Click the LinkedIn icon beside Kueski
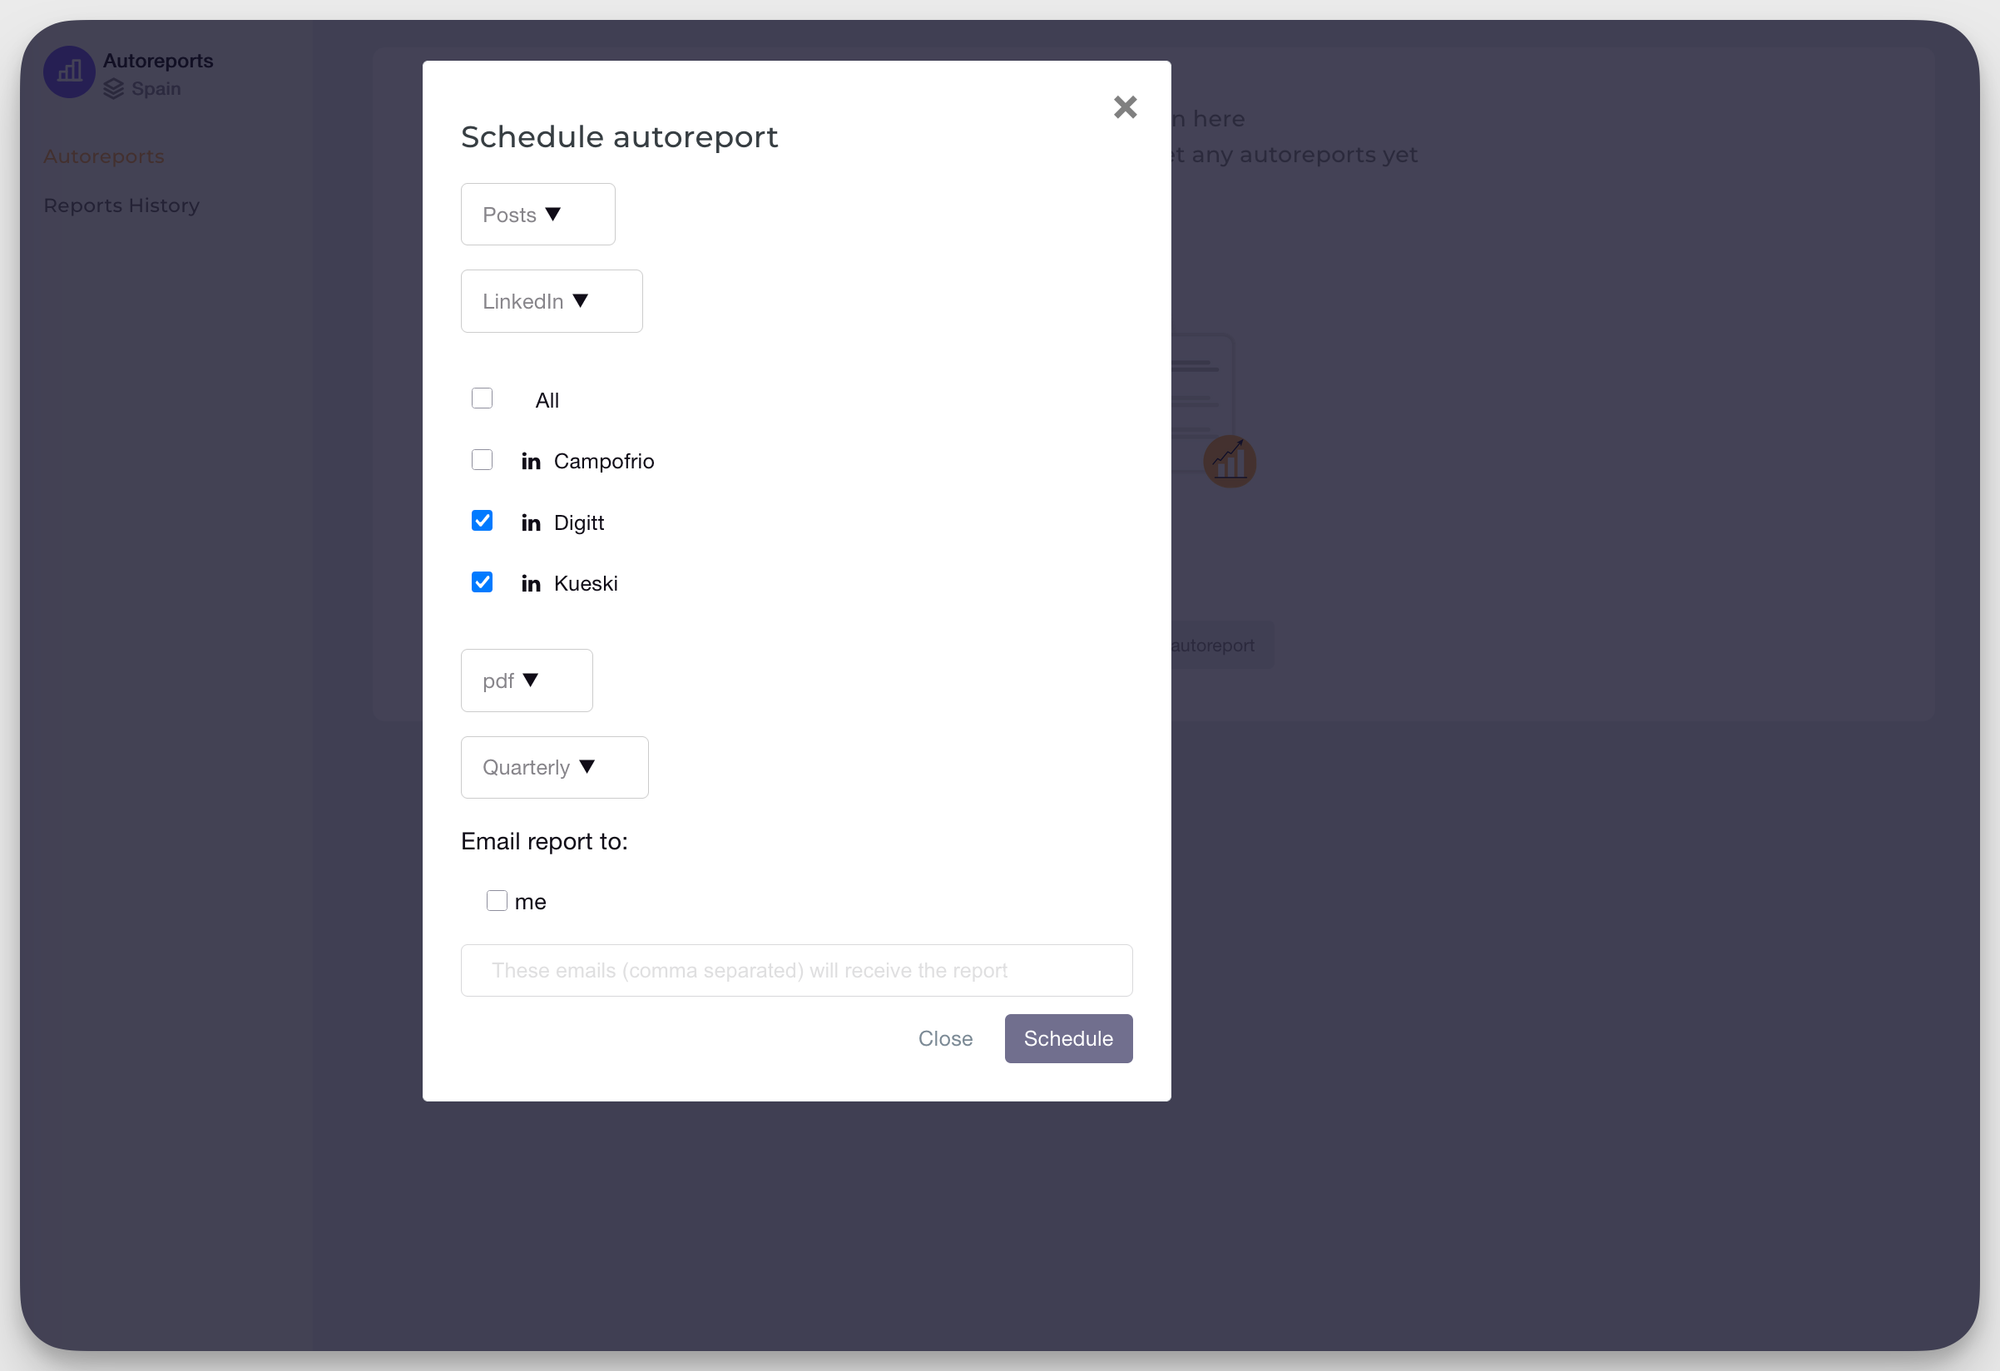The width and height of the screenshot is (2000, 1371). pos(531,583)
